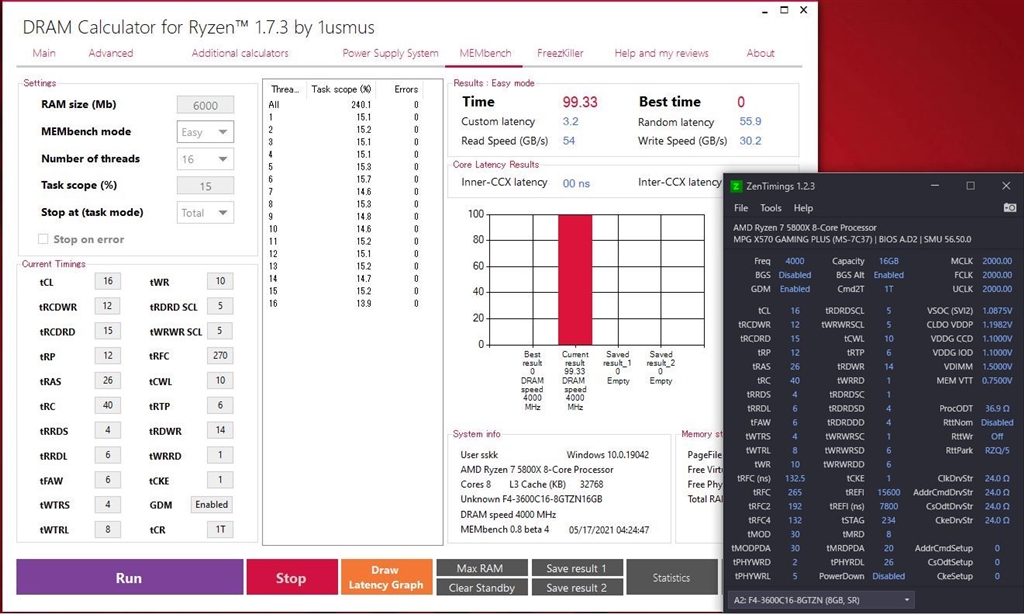1024x614 pixels.
Task: Click the tWR value field
Action: tap(220, 282)
